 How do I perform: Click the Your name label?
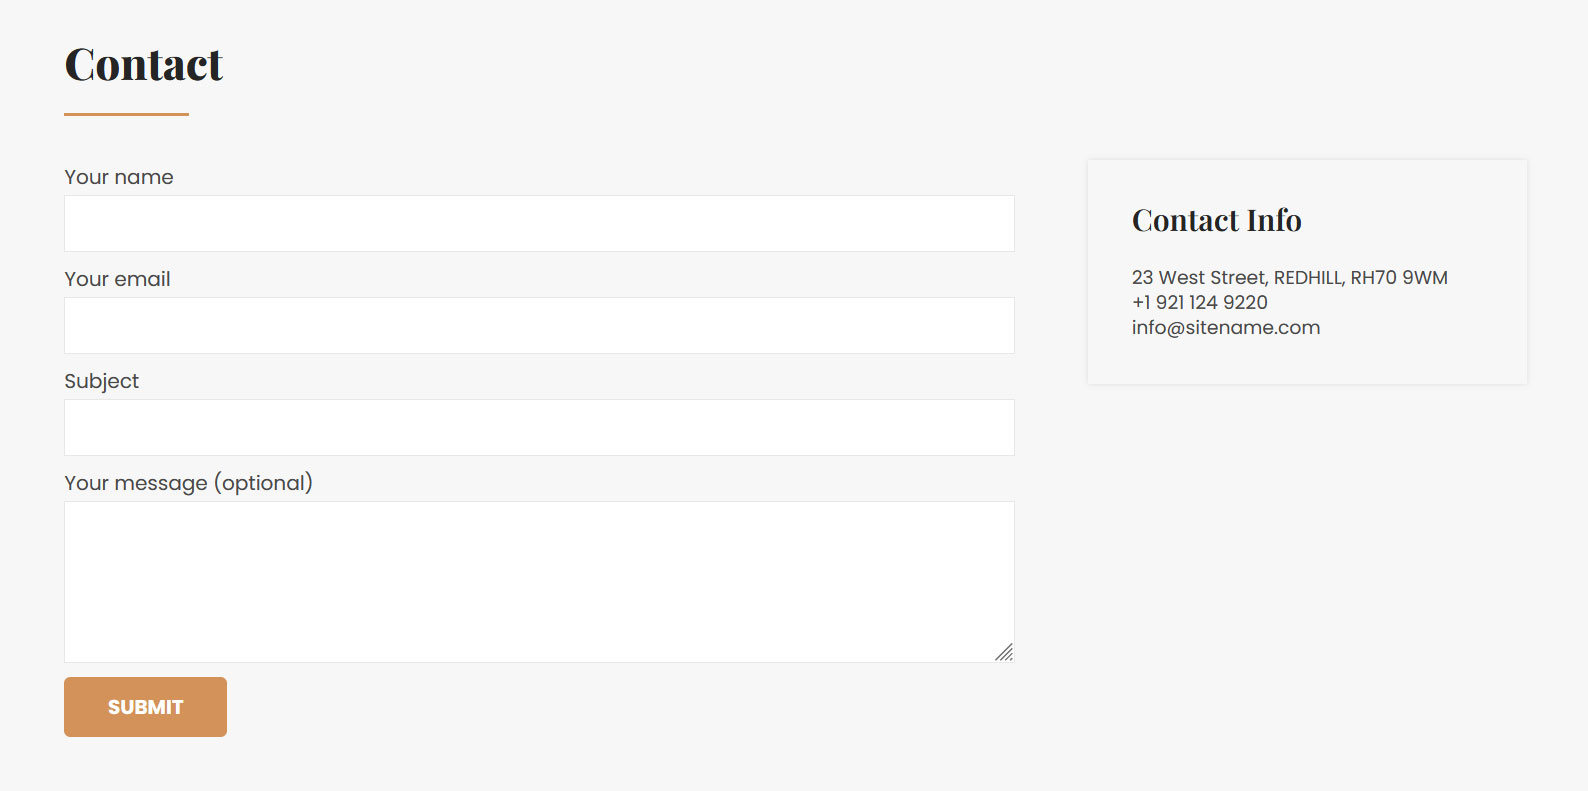pyautogui.click(x=119, y=177)
